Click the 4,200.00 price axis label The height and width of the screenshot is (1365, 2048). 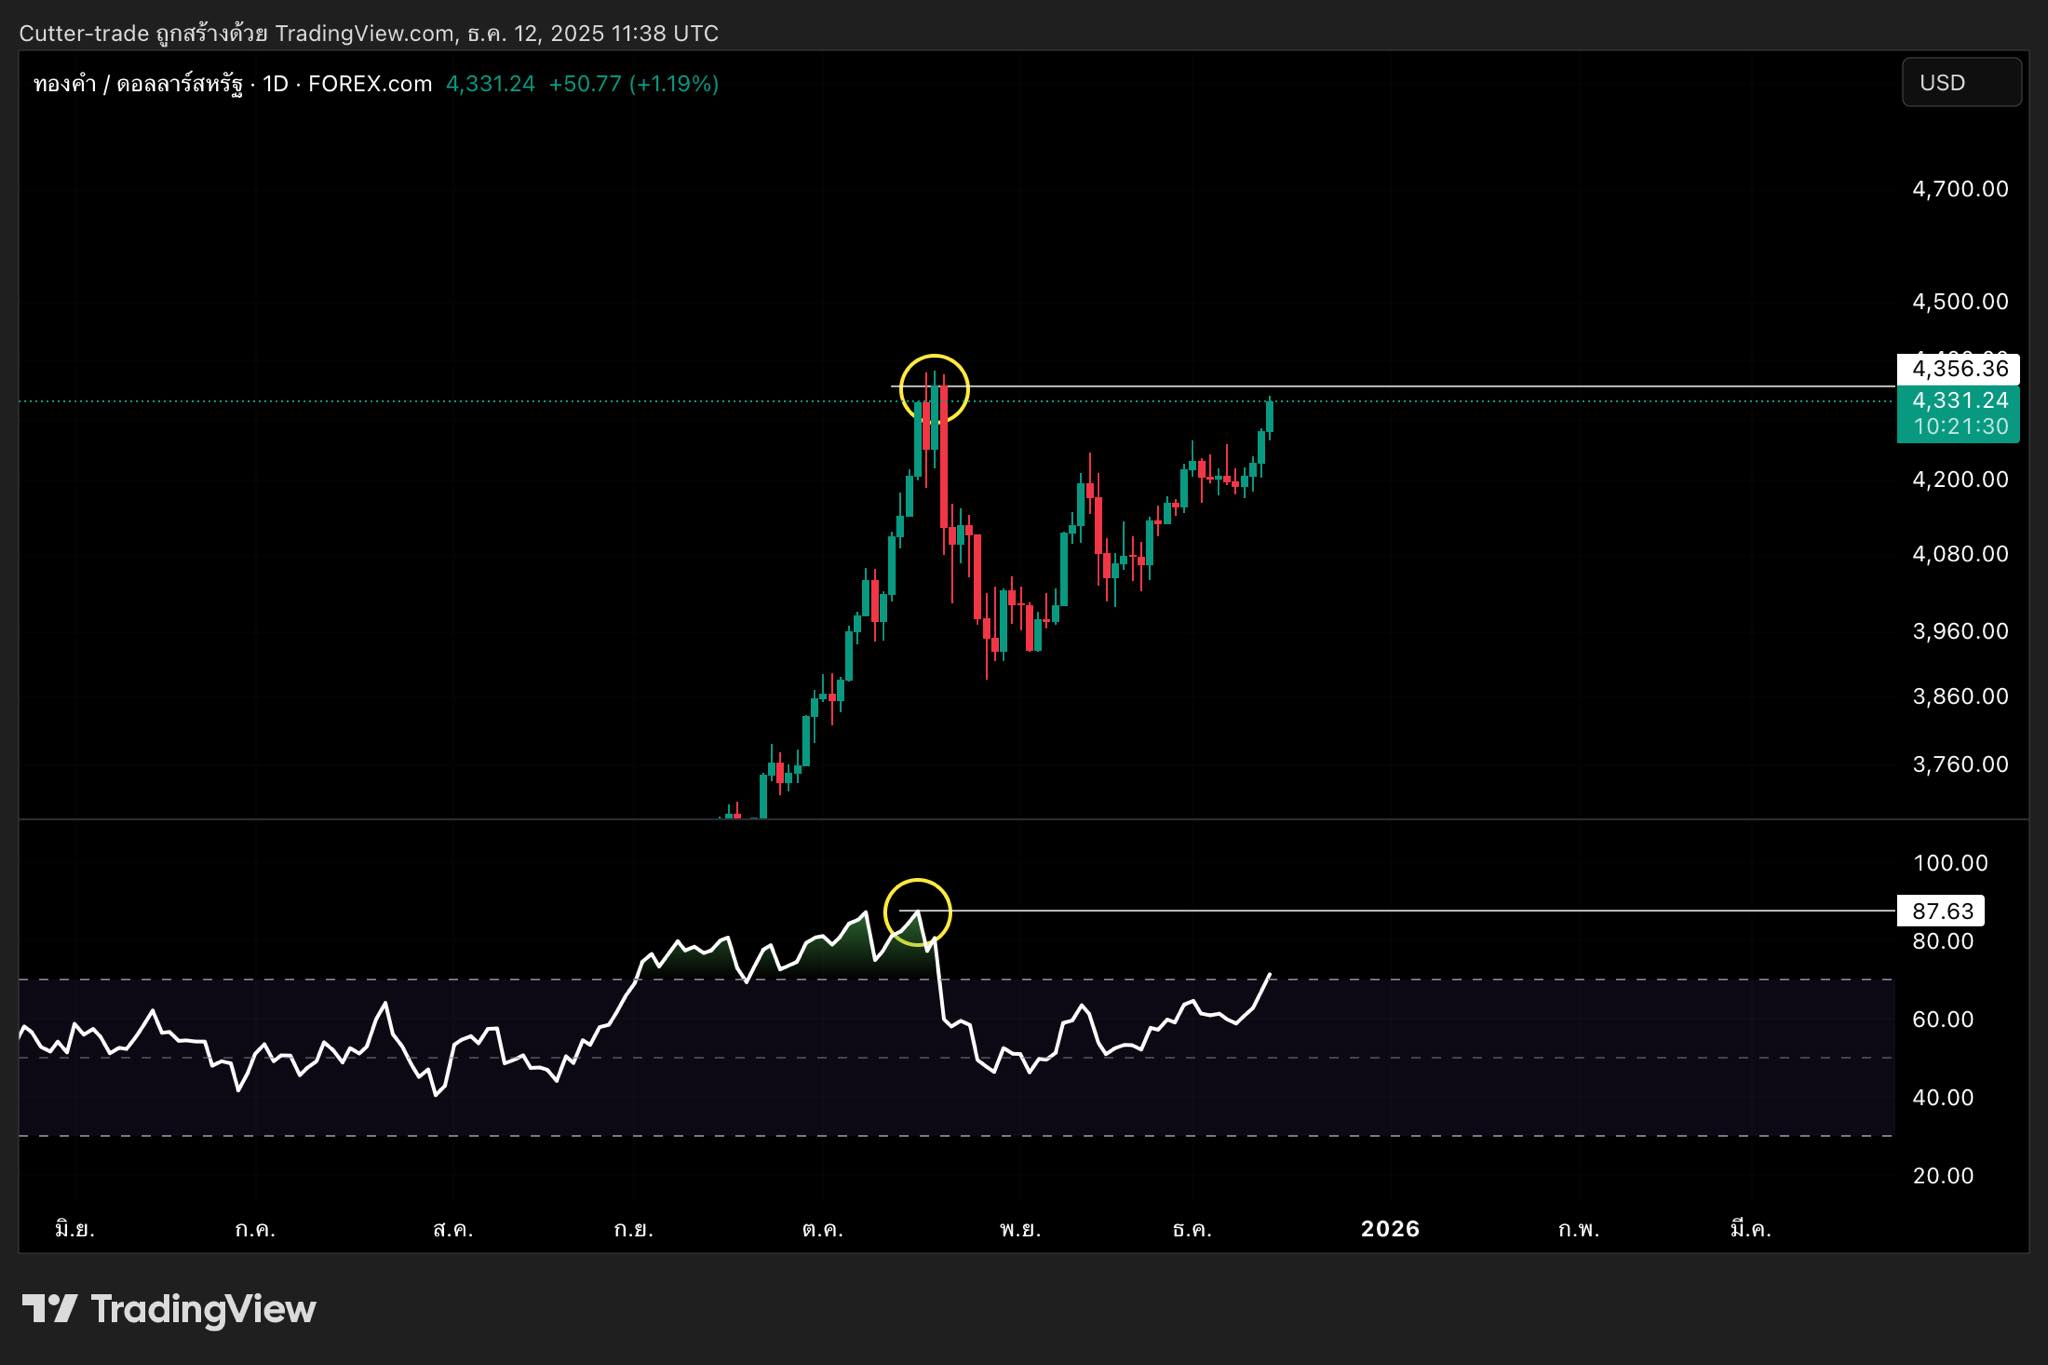point(1960,479)
